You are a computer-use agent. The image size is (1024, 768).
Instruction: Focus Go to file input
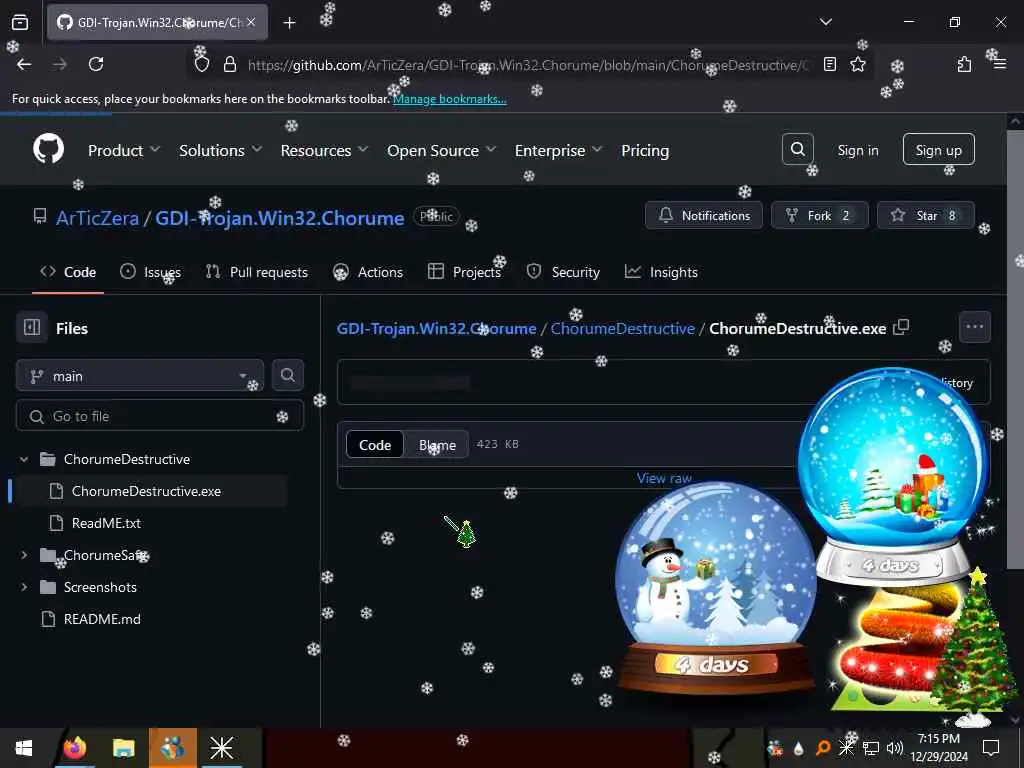point(159,416)
